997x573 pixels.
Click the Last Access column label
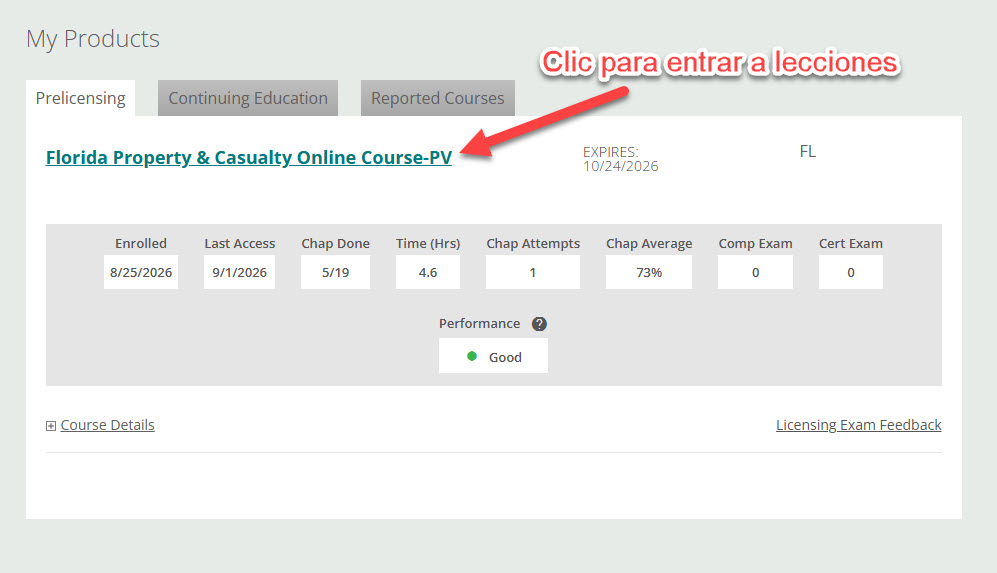point(240,244)
